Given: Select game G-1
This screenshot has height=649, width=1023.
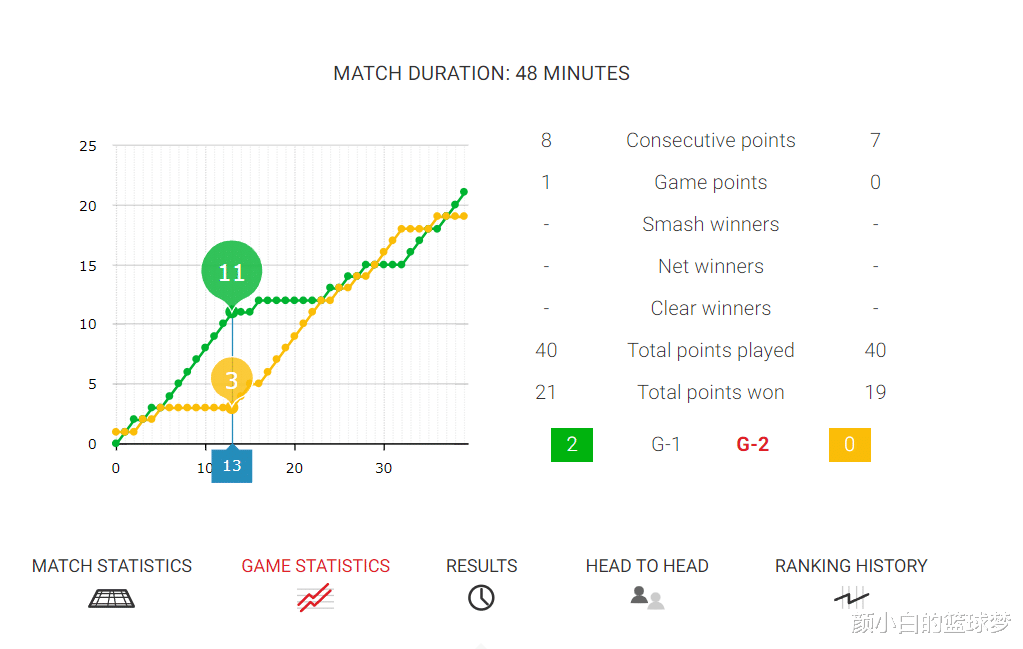Looking at the screenshot, I should pos(666,445).
